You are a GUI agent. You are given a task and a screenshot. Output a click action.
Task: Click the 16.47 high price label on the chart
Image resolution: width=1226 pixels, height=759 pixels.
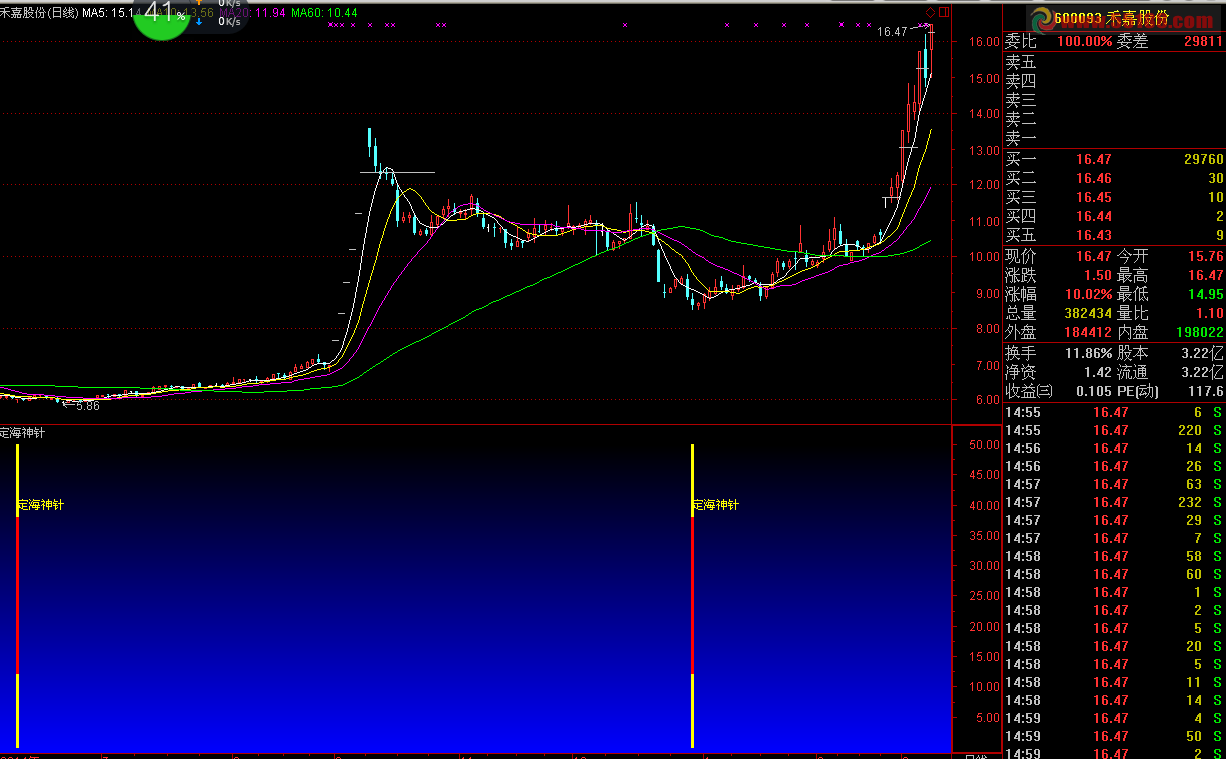coord(892,32)
